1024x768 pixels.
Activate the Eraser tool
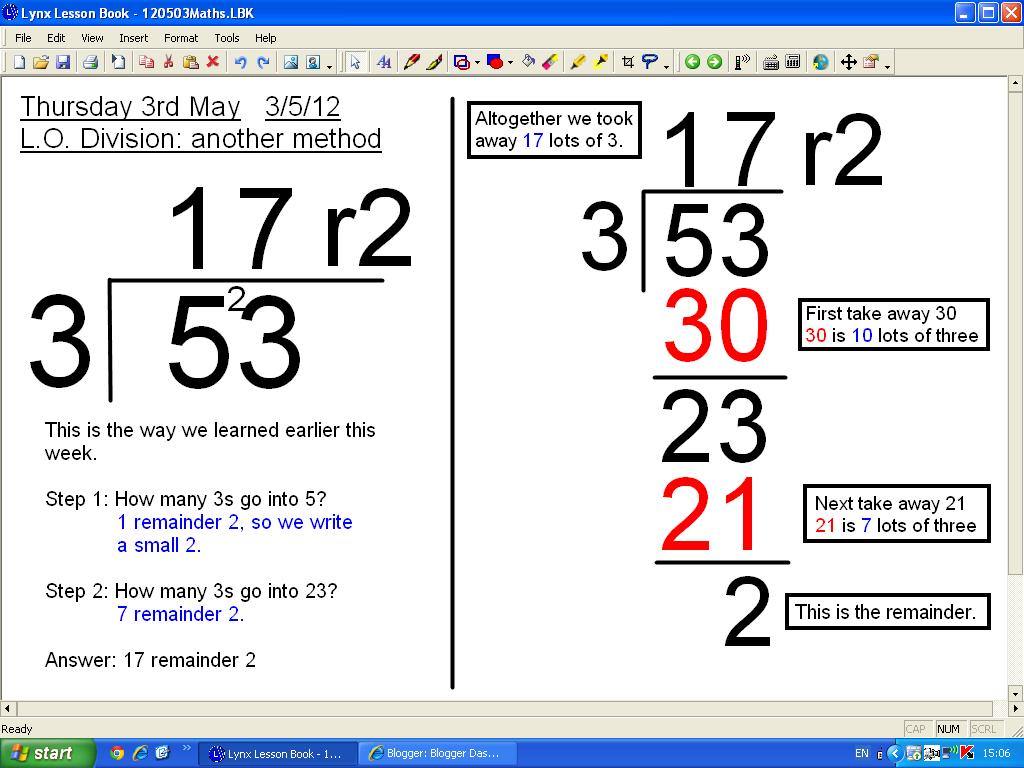point(549,62)
